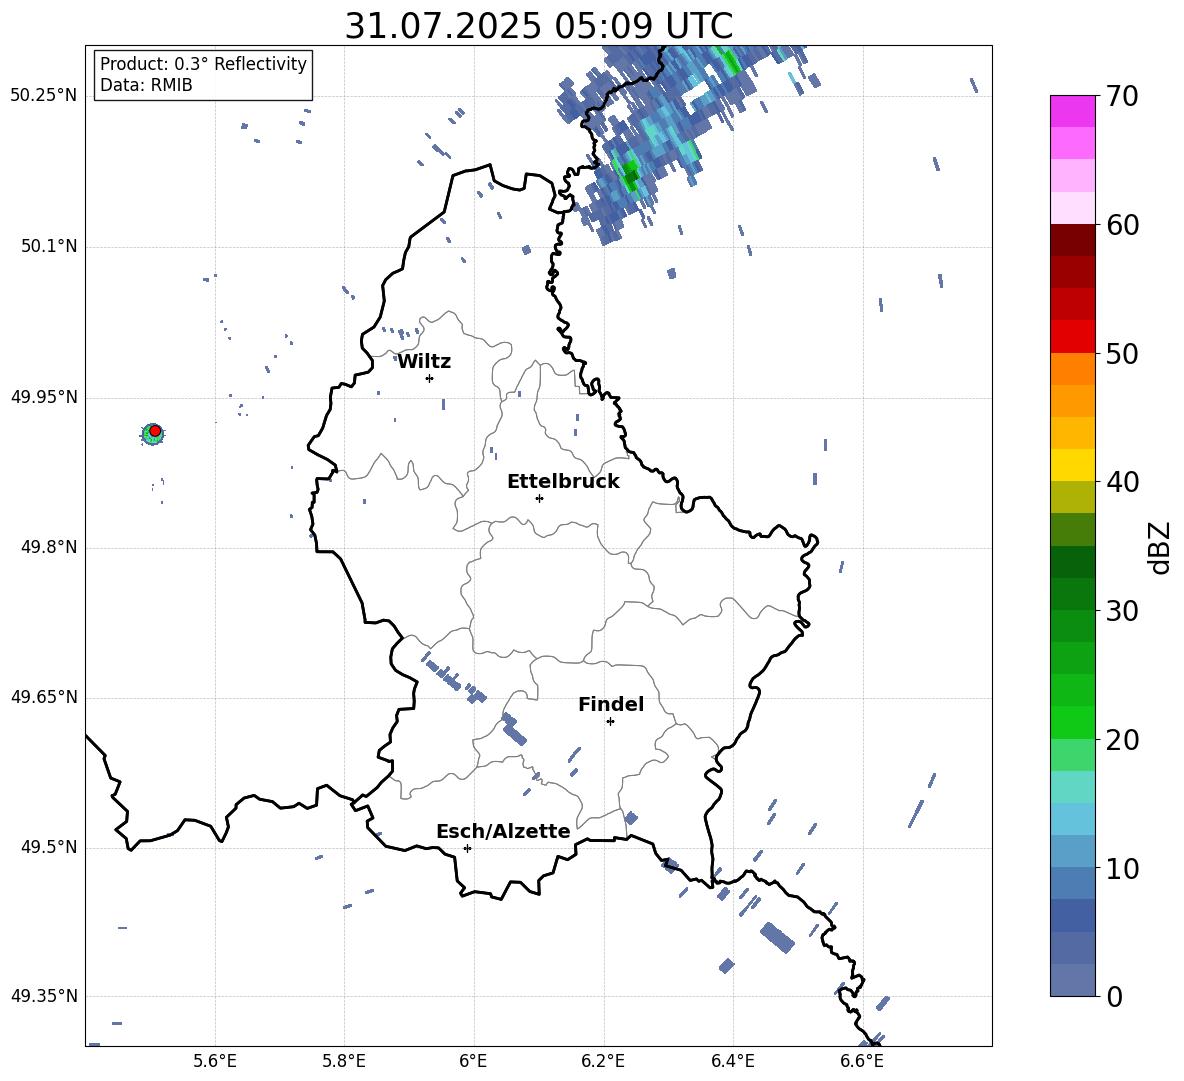This screenshot has height=1081, width=1184.
Task: Click the 6.4°E longitude label
Action: [x=732, y=1061]
